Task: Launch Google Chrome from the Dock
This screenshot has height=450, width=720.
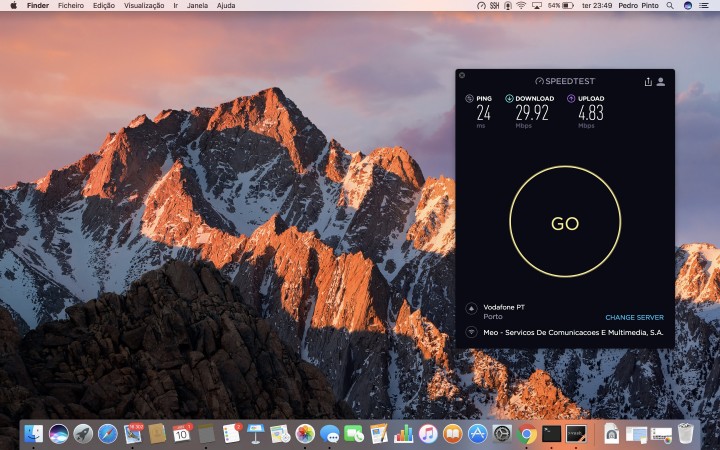Action: [527, 433]
